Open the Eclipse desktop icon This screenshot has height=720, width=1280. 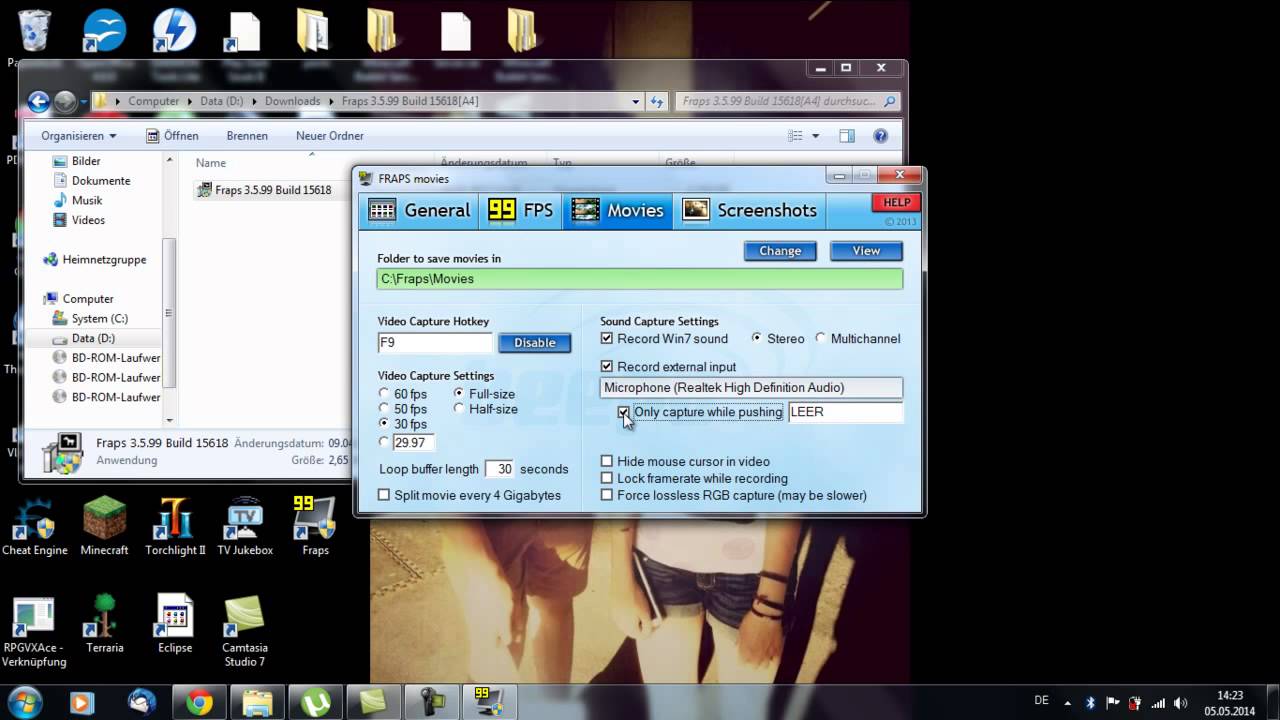pos(175,624)
